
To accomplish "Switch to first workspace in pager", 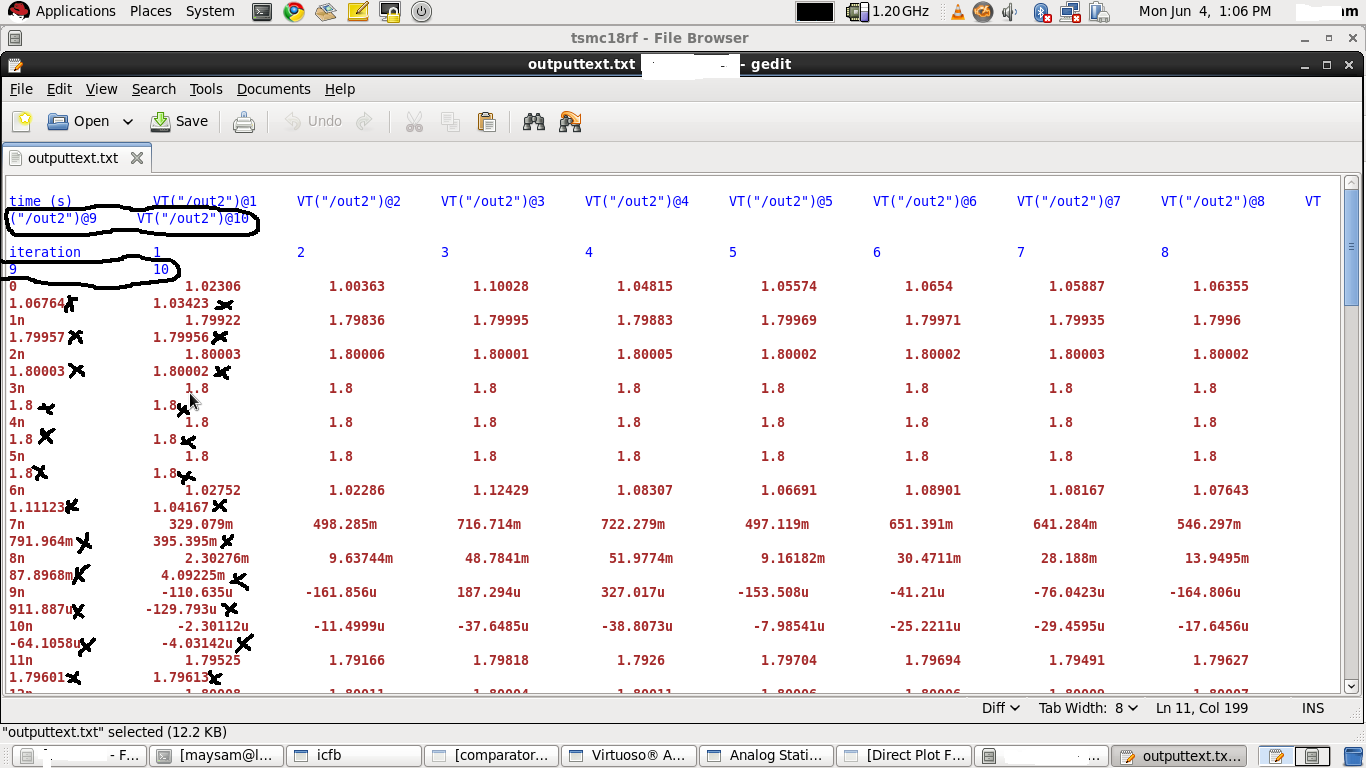I will (1276, 756).
